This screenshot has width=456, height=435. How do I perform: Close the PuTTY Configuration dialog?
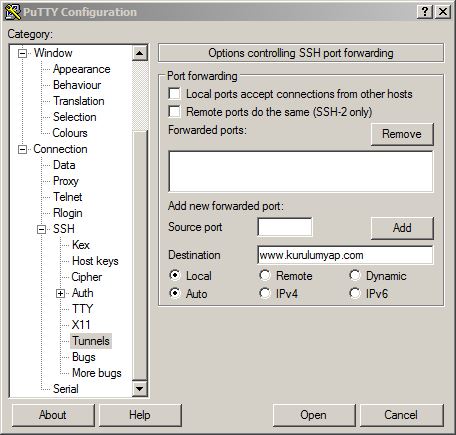click(x=443, y=12)
